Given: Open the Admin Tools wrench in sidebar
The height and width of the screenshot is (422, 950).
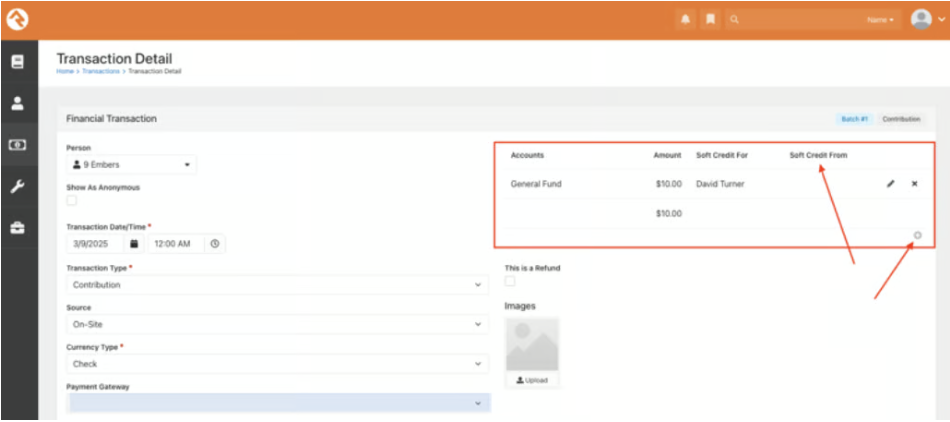Looking at the screenshot, I should pyautogui.click(x=18, y=187).
